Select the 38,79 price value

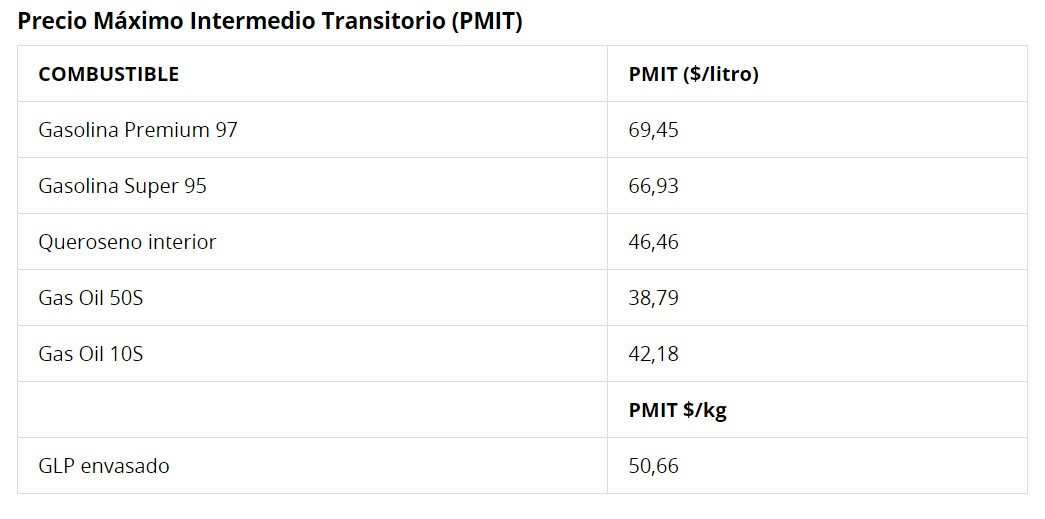coord(654,298)
